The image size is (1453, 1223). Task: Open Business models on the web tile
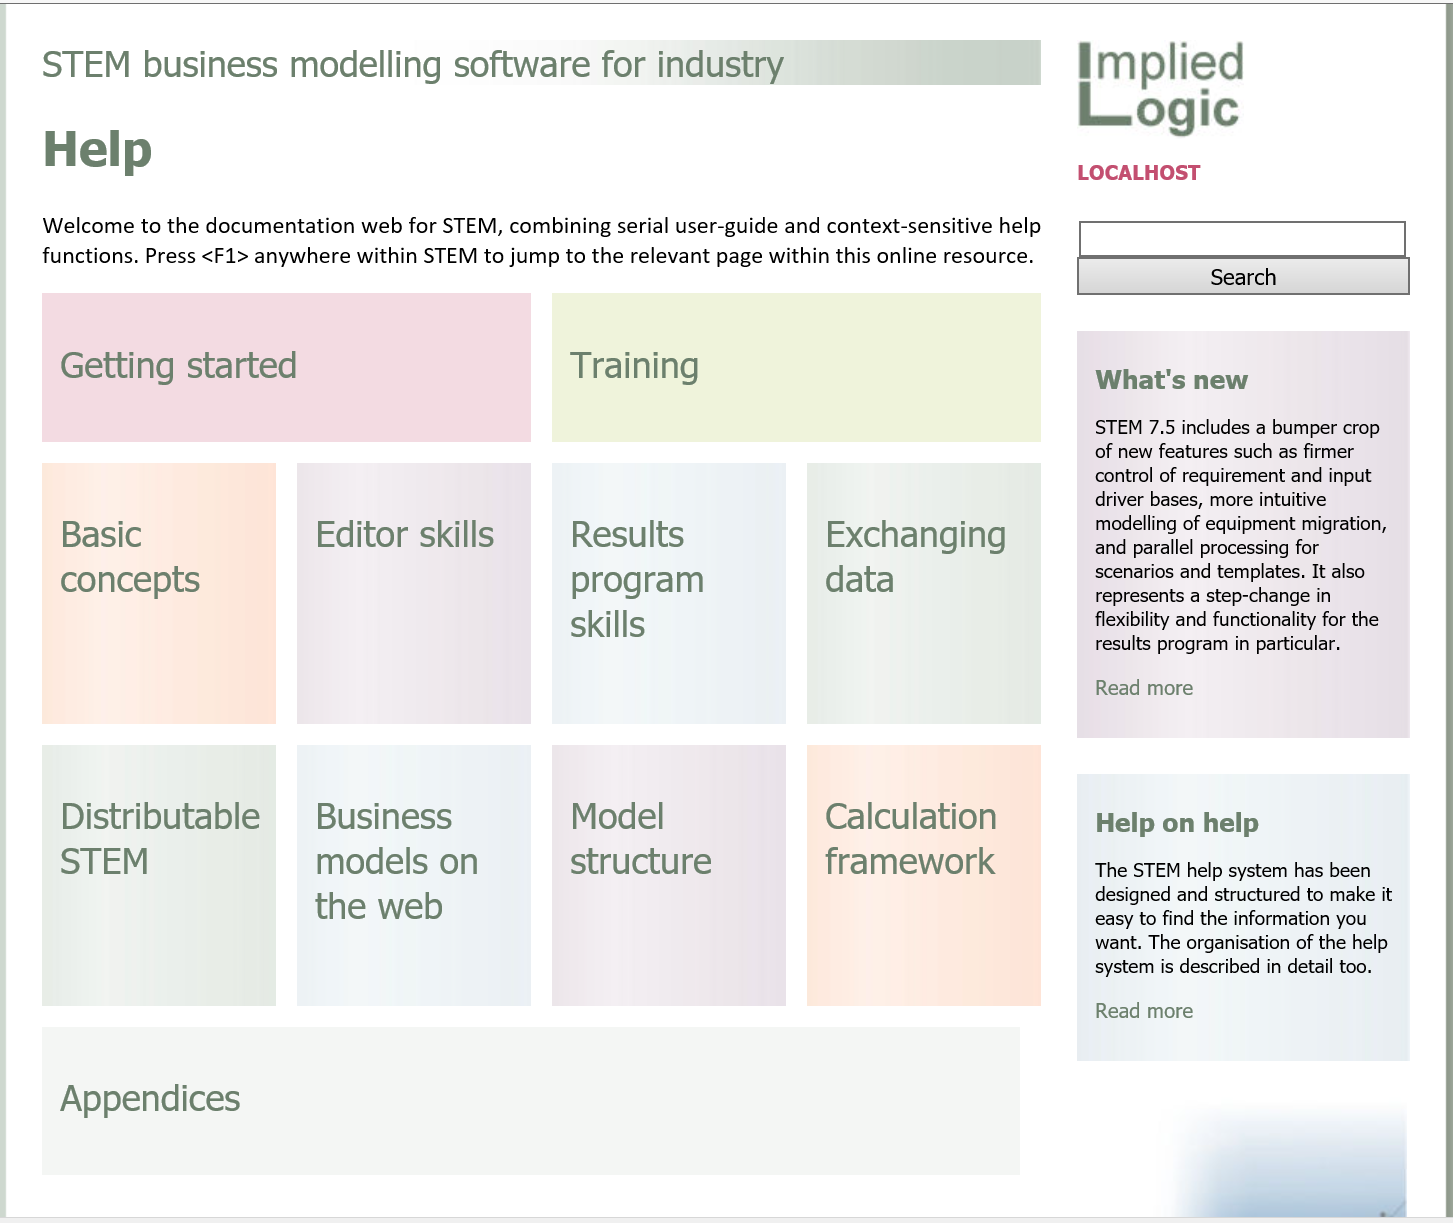[x=414, y=875]
